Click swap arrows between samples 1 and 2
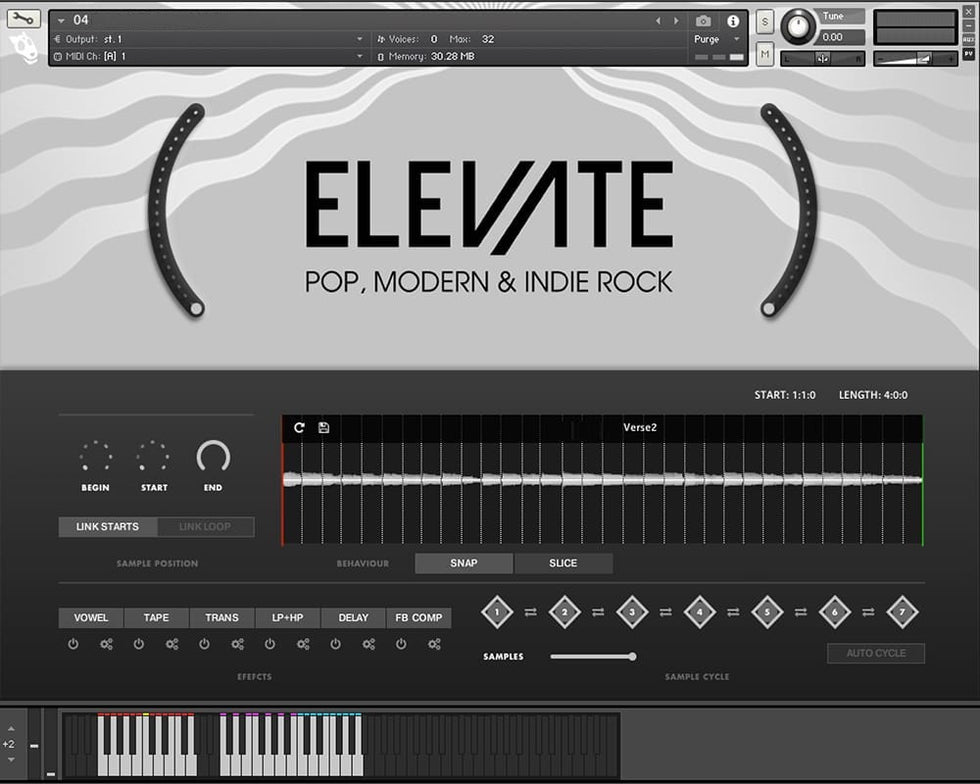The height and width of the screenshot is (784, 980). pos(530,612)
